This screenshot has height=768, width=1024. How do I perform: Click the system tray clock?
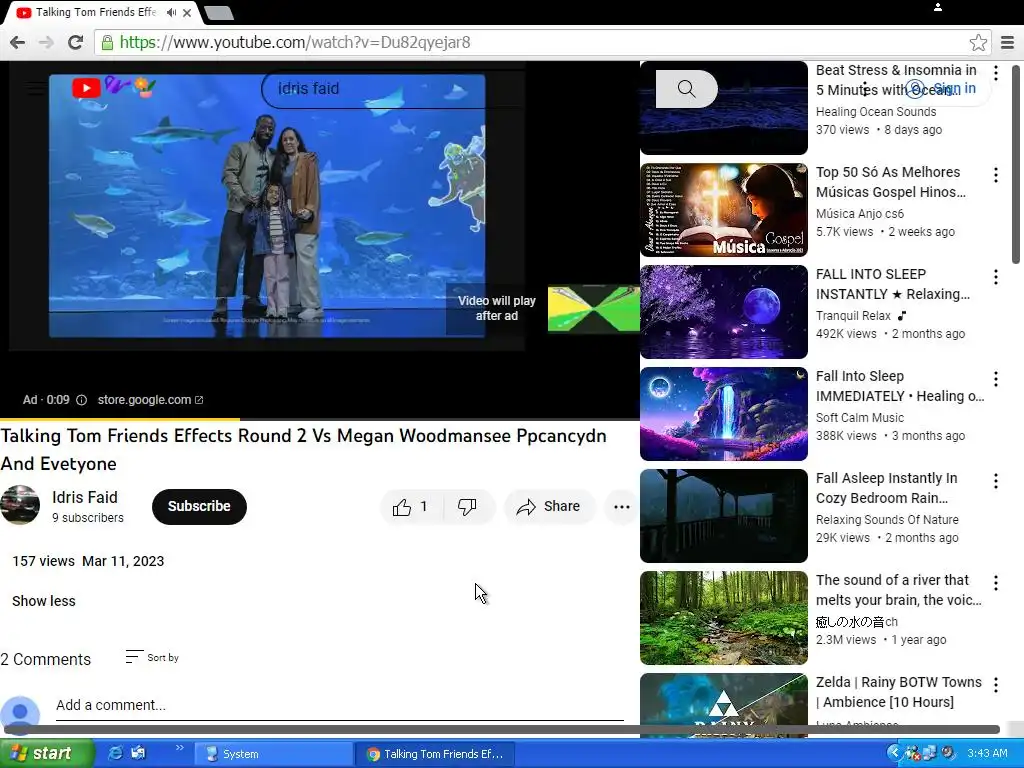[x=987, y=754]
